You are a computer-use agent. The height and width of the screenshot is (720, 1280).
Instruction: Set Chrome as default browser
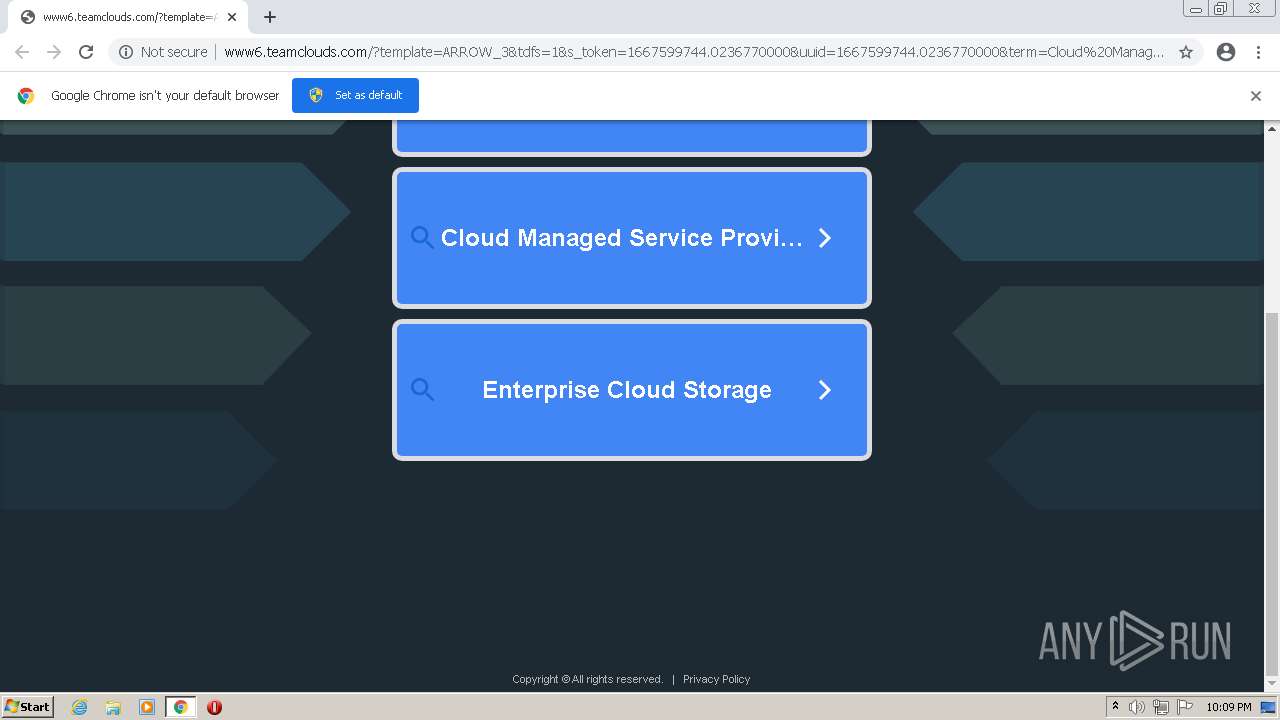355,95
